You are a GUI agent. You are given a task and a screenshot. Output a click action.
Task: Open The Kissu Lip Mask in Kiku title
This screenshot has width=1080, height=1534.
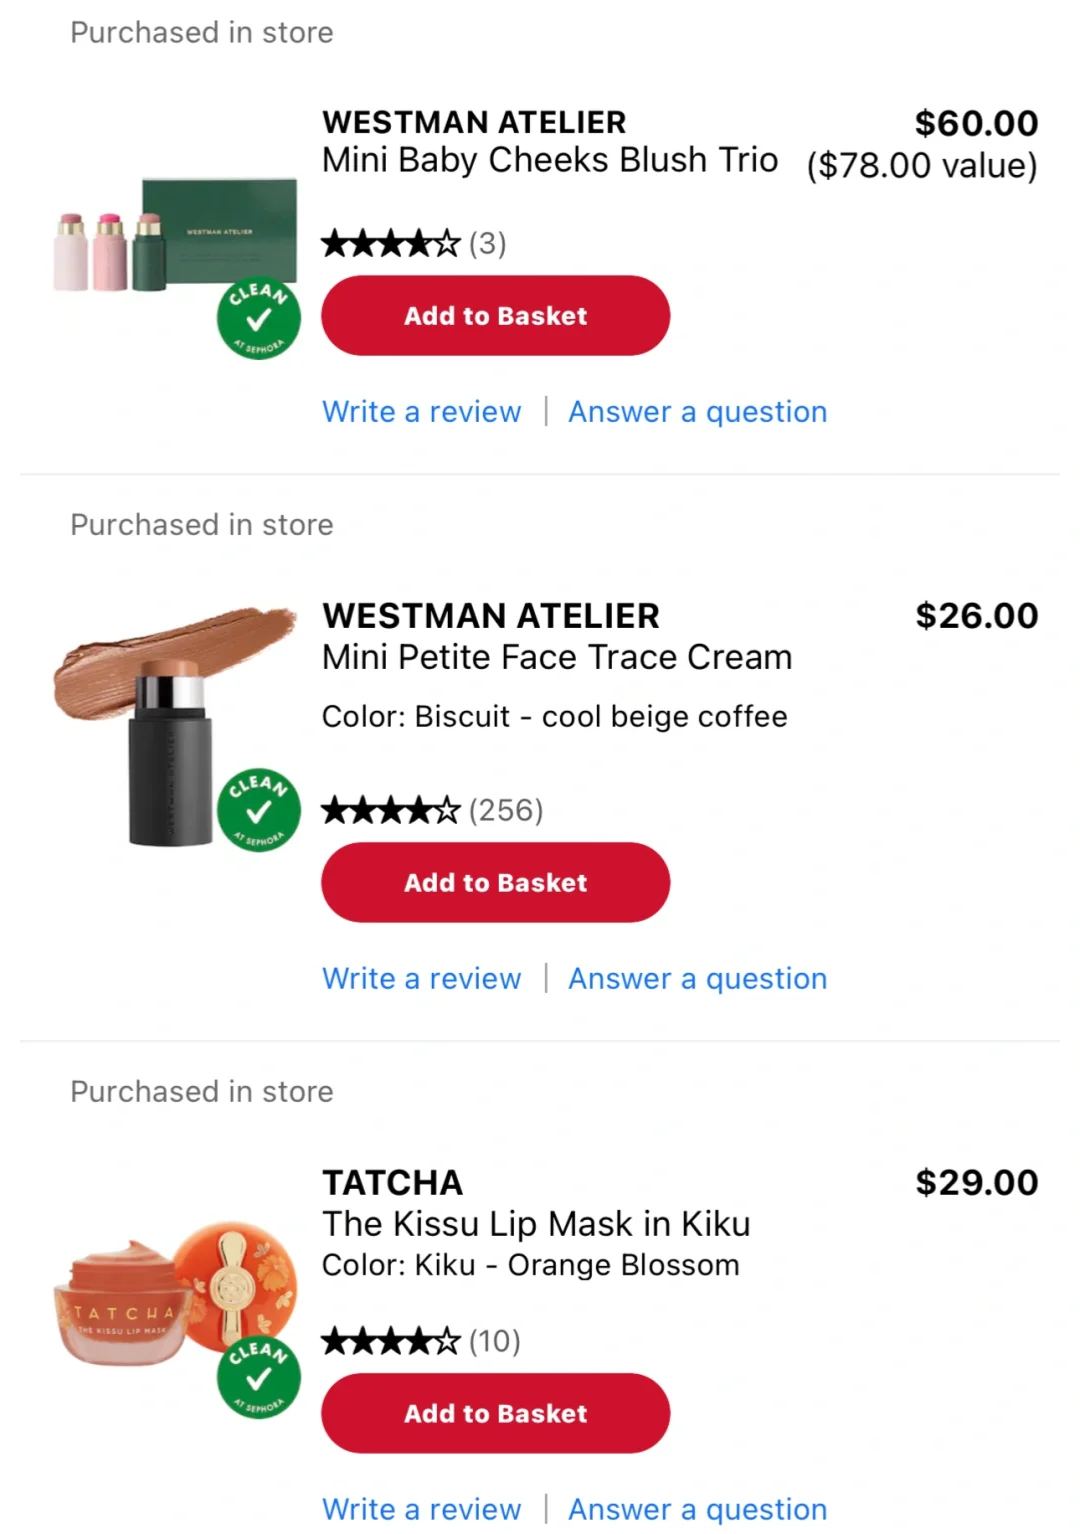pos(535,1224)
